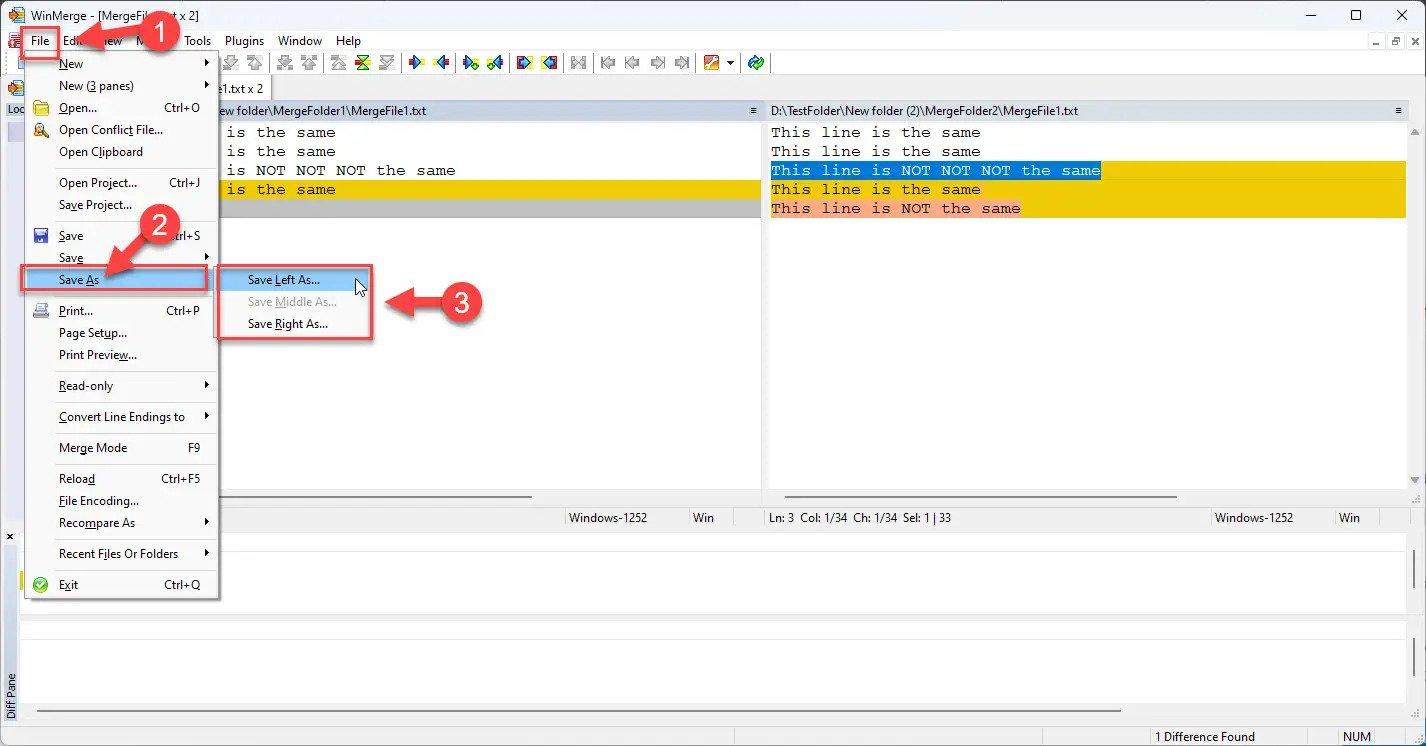Go to Last Difference toolbar icon
The height and width of the screenshot is (746, 1426).
387,63
